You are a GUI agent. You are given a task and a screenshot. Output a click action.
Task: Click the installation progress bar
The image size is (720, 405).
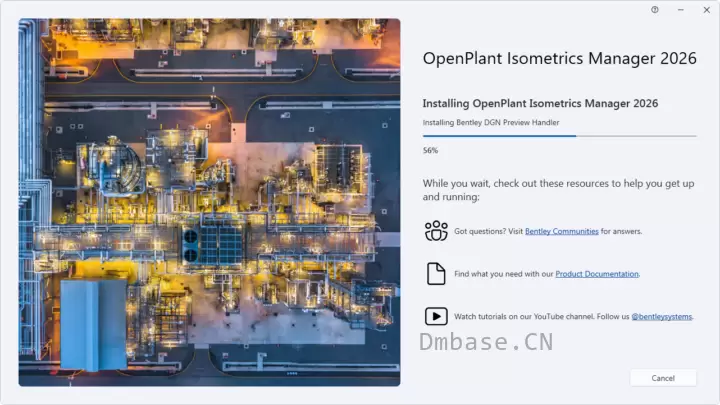559,136
